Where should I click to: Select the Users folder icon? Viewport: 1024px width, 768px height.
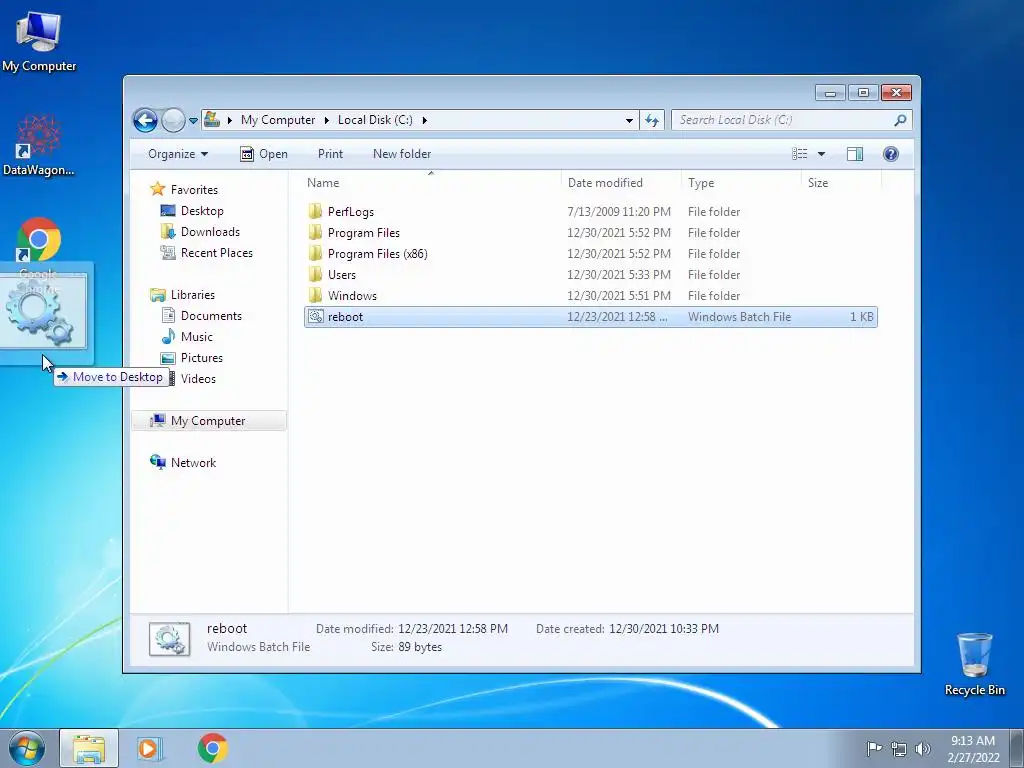click(315, 274)
